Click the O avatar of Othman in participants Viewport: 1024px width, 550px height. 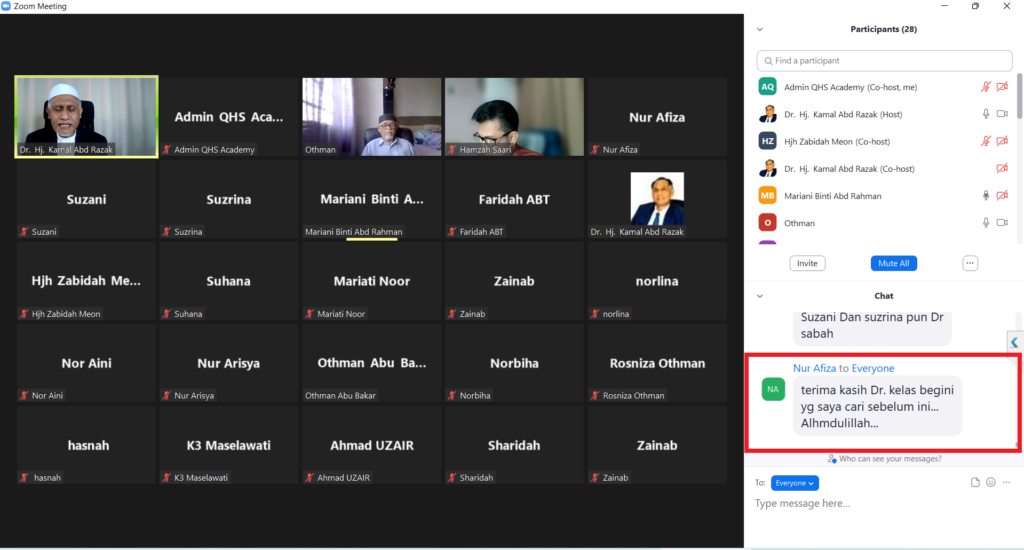pyautogui.click(x=767, y=223)
